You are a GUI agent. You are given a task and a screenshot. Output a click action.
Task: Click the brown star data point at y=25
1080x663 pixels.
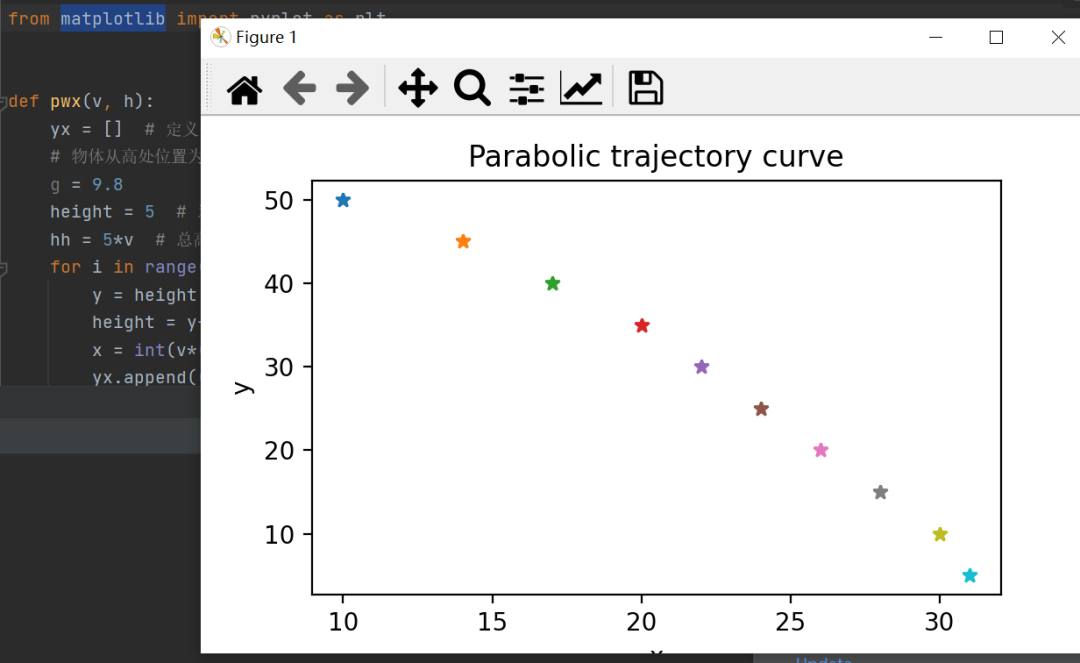pos(761,409)
